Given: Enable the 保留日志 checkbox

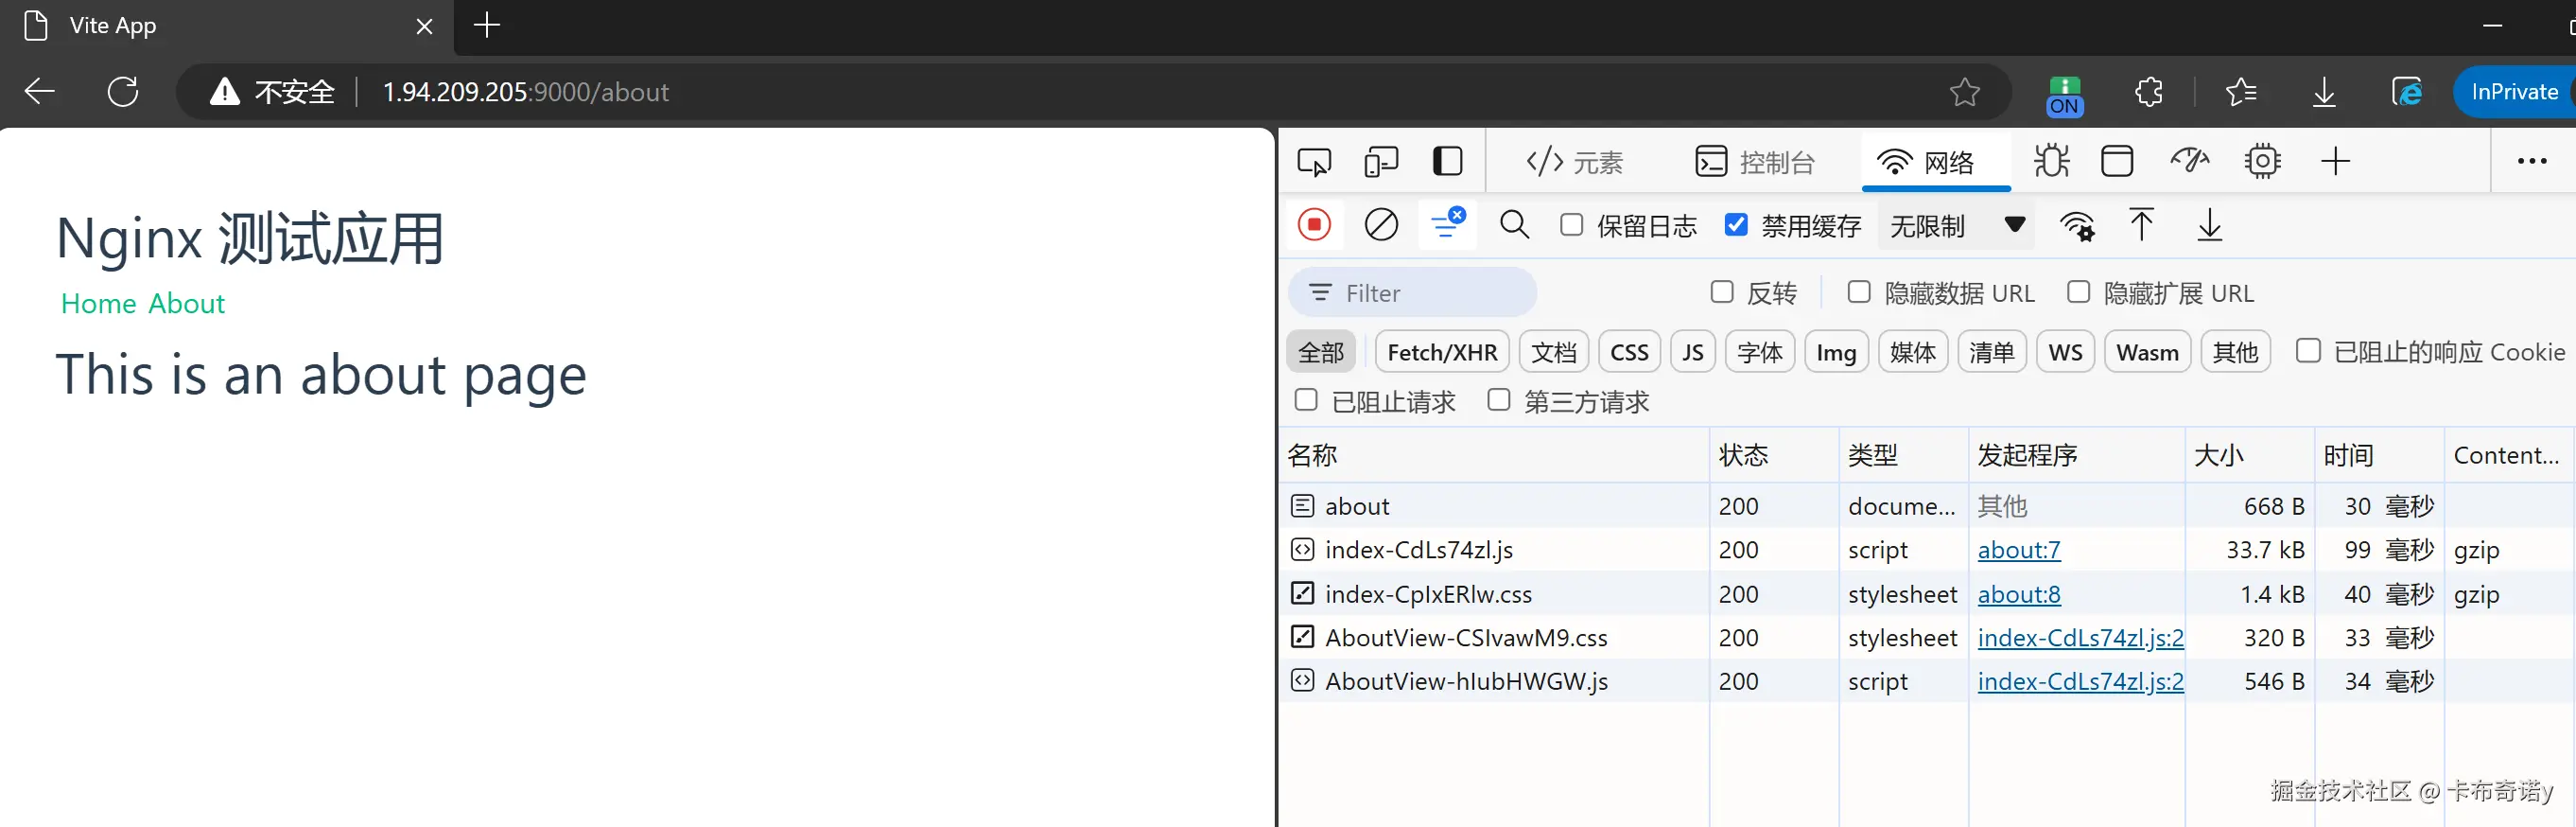Looking at the screenshot, I should click(x=1571, y=225).
